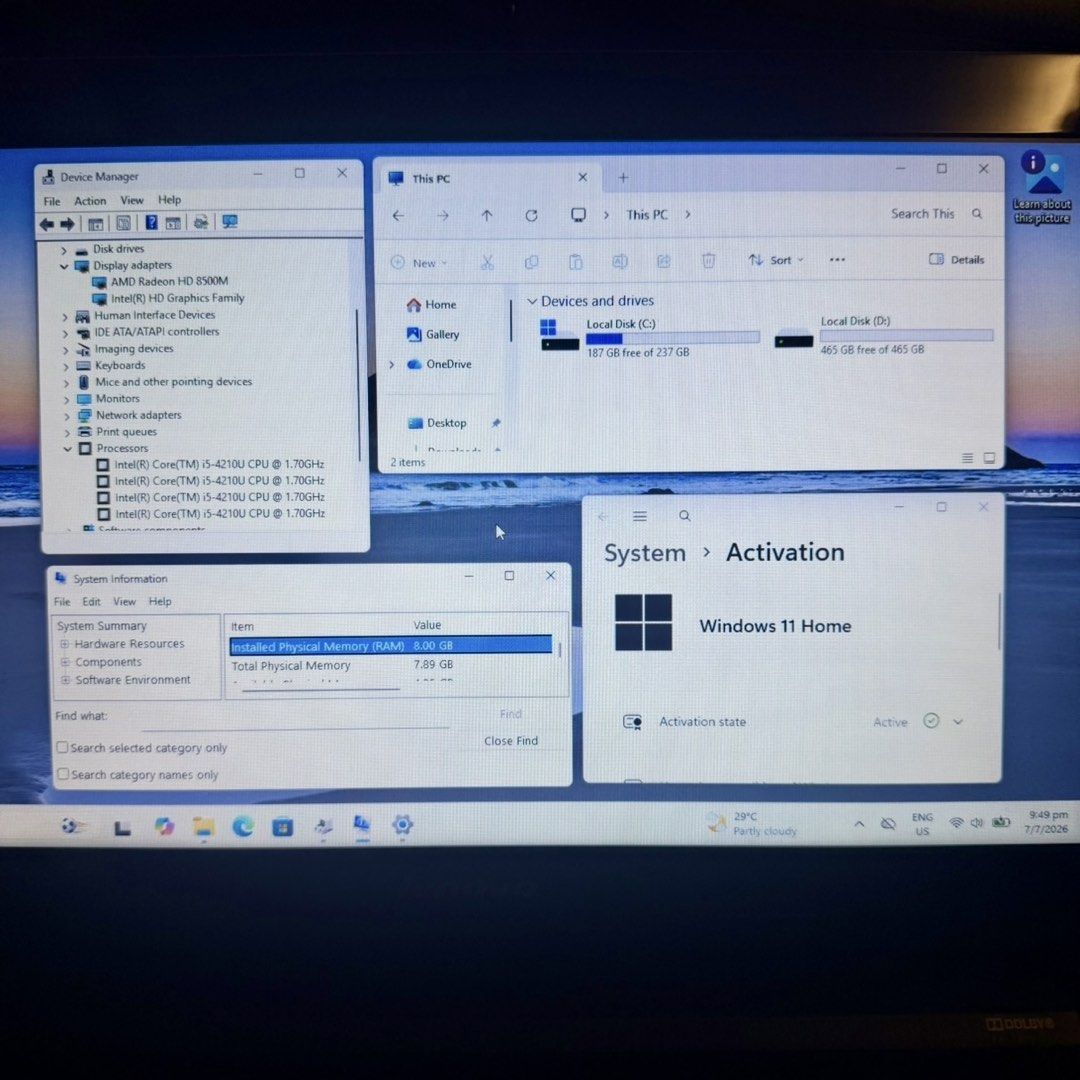
Task: Switch to details list view in This PC
Action: 967,458
